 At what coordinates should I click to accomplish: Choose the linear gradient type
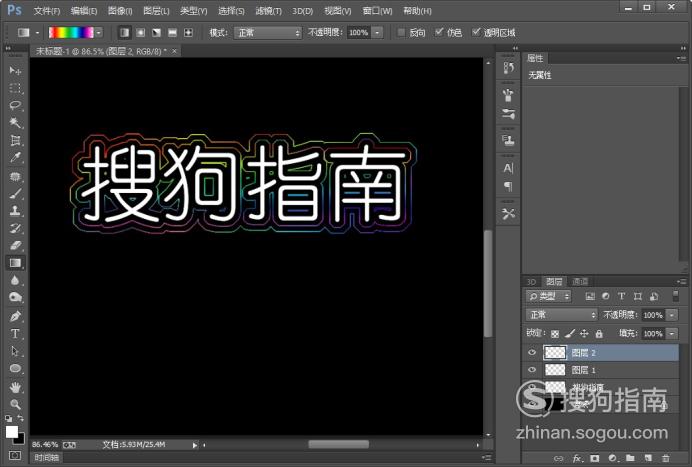[x=124, y=33]
